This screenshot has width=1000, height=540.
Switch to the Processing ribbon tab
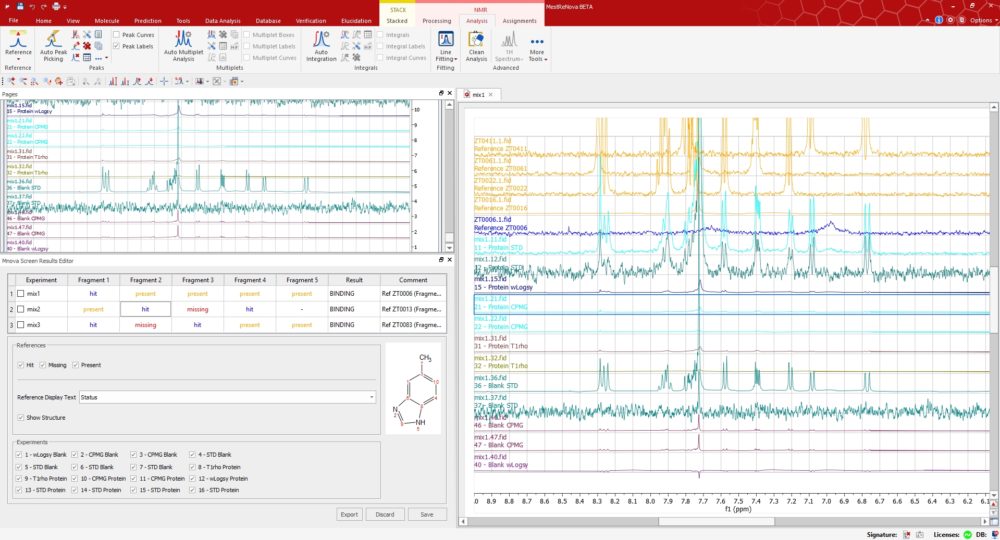point(436,20)
